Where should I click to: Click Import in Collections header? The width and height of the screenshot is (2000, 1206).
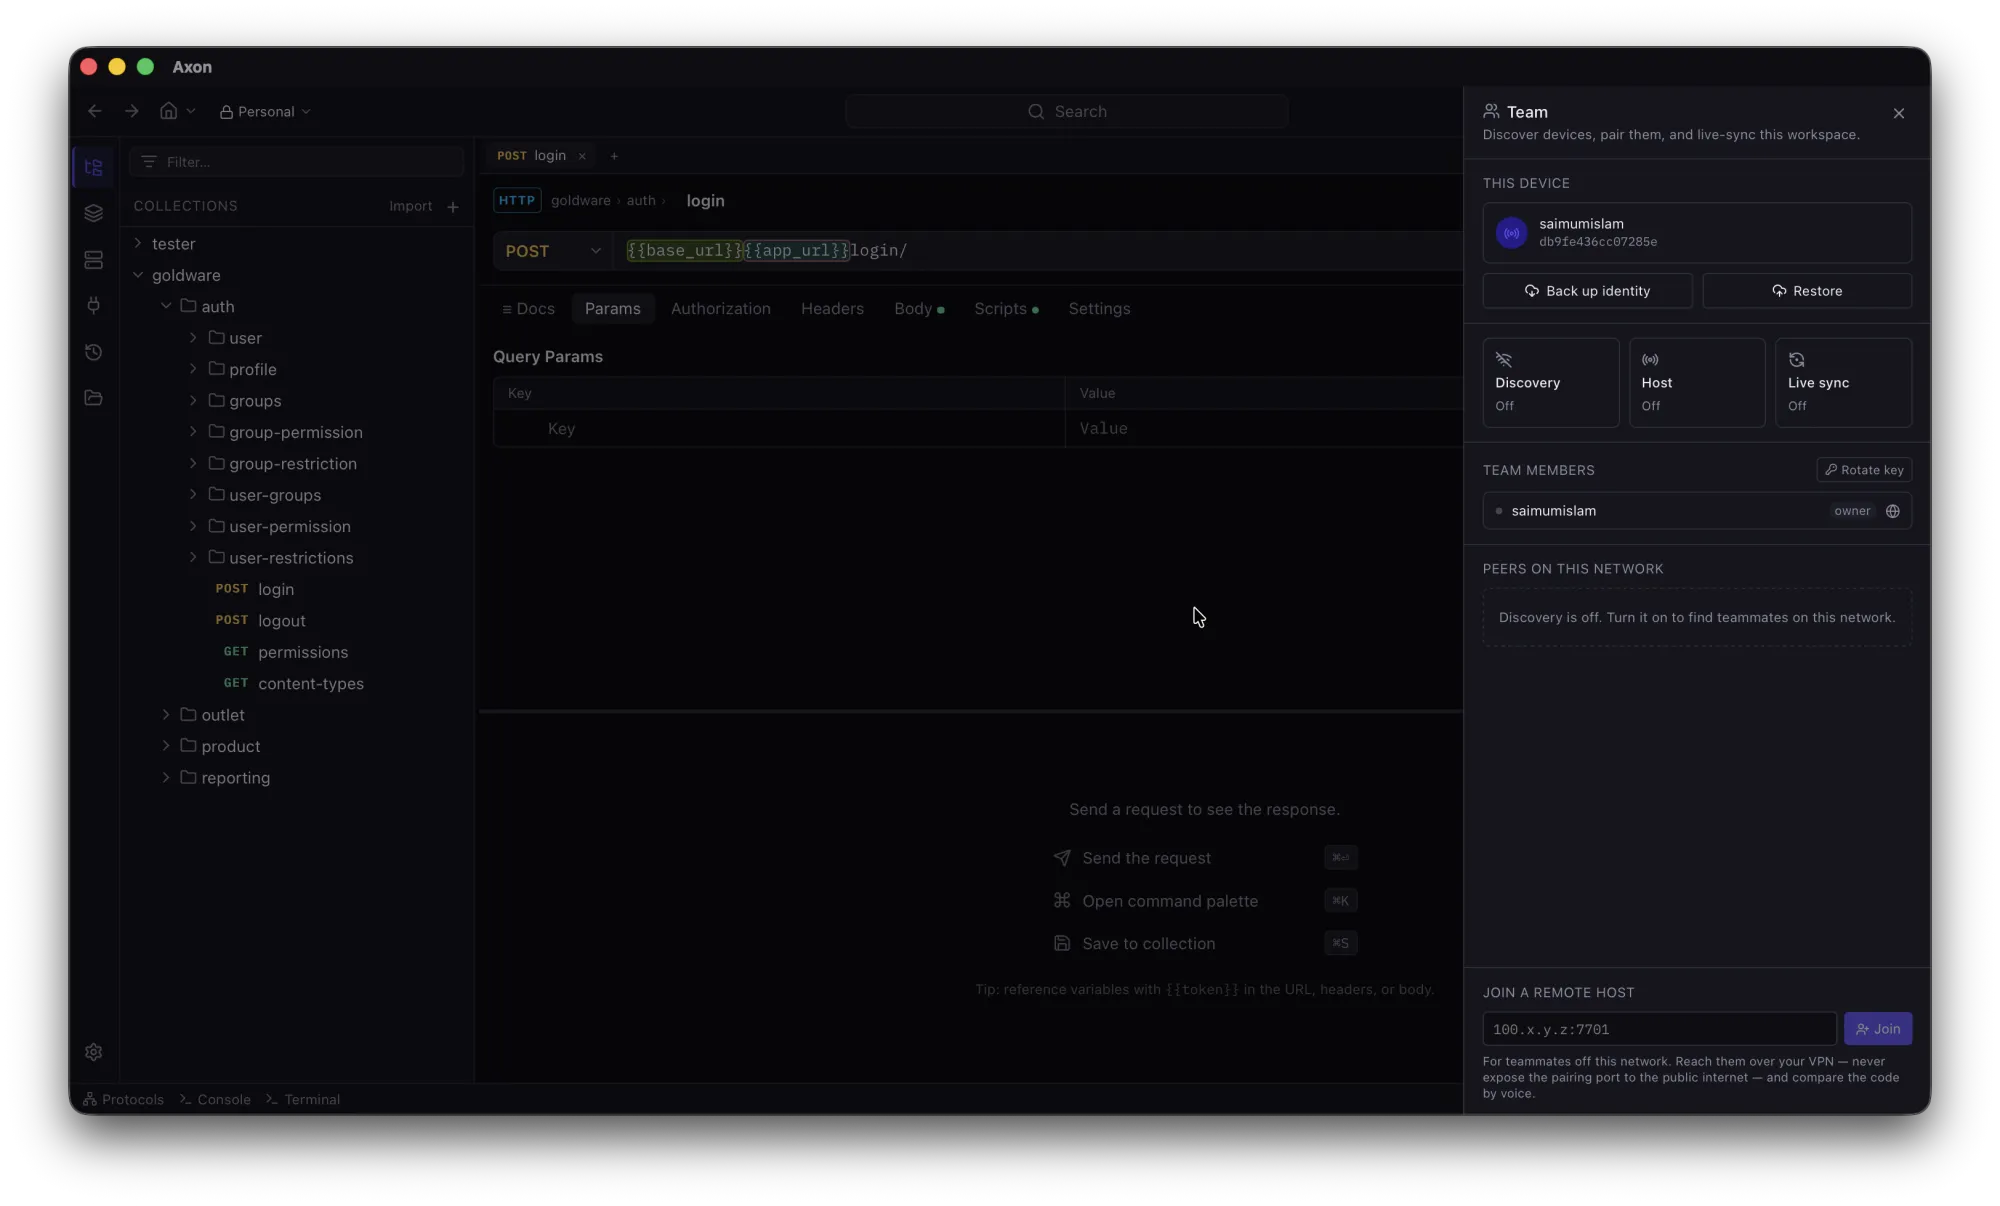click(410, 207)
